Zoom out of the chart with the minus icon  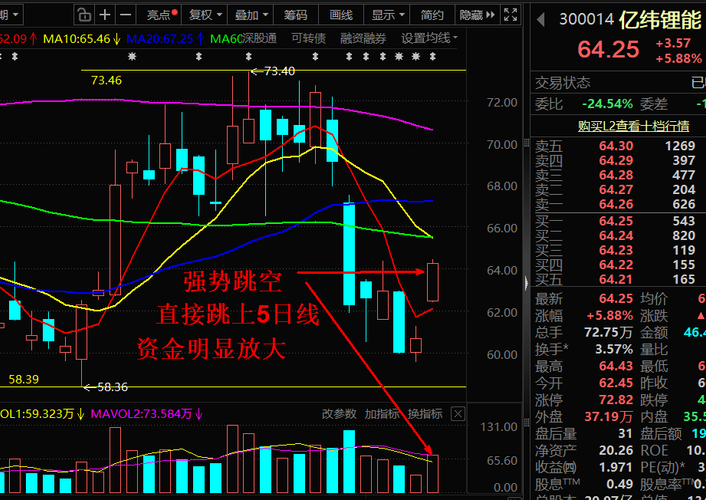(126, 15)
